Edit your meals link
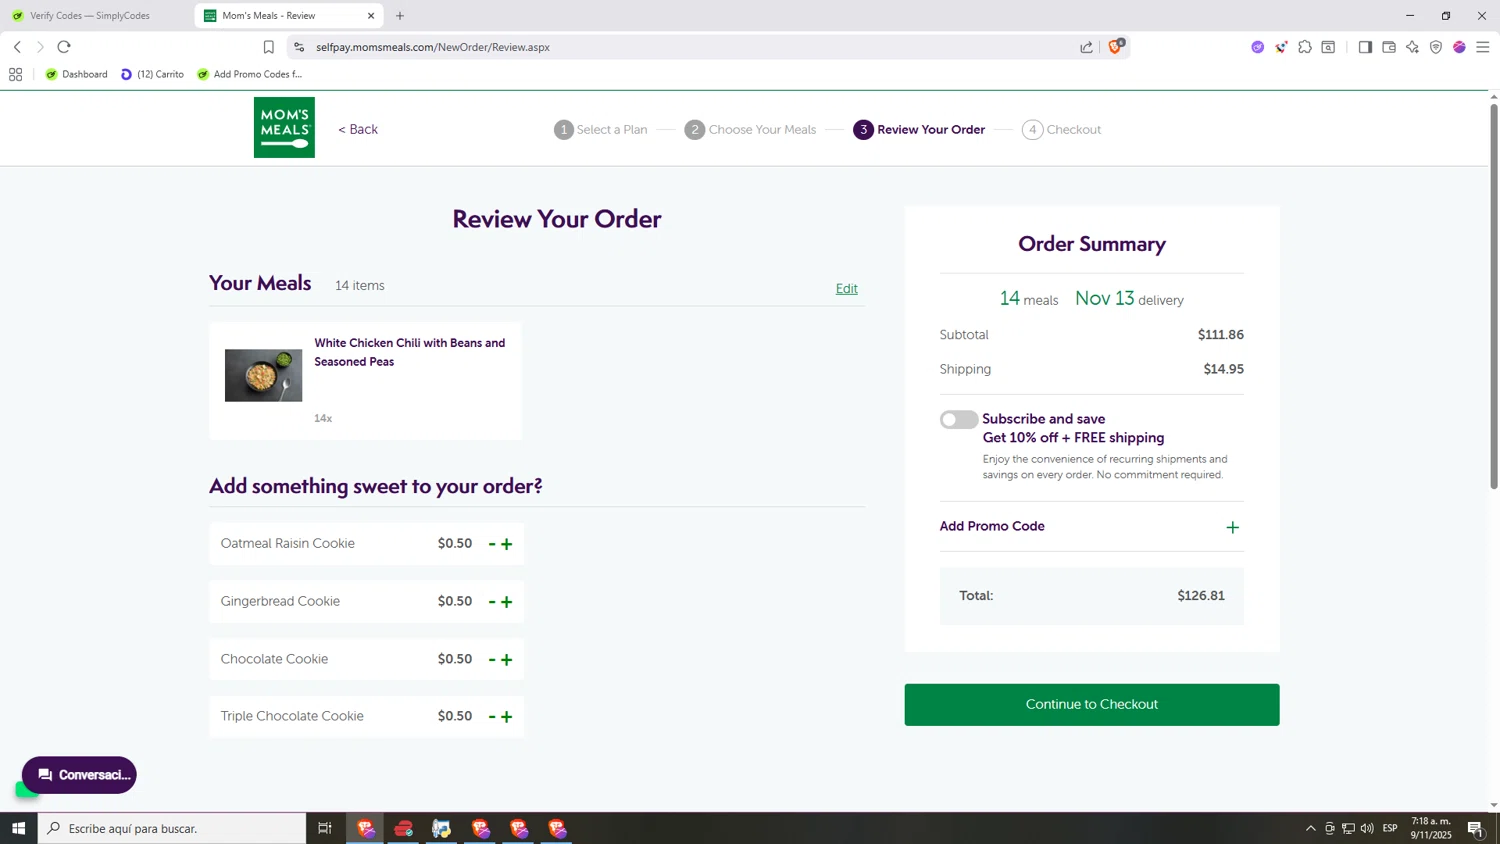Screen dimensions: 1500x844 pos(847,289)
